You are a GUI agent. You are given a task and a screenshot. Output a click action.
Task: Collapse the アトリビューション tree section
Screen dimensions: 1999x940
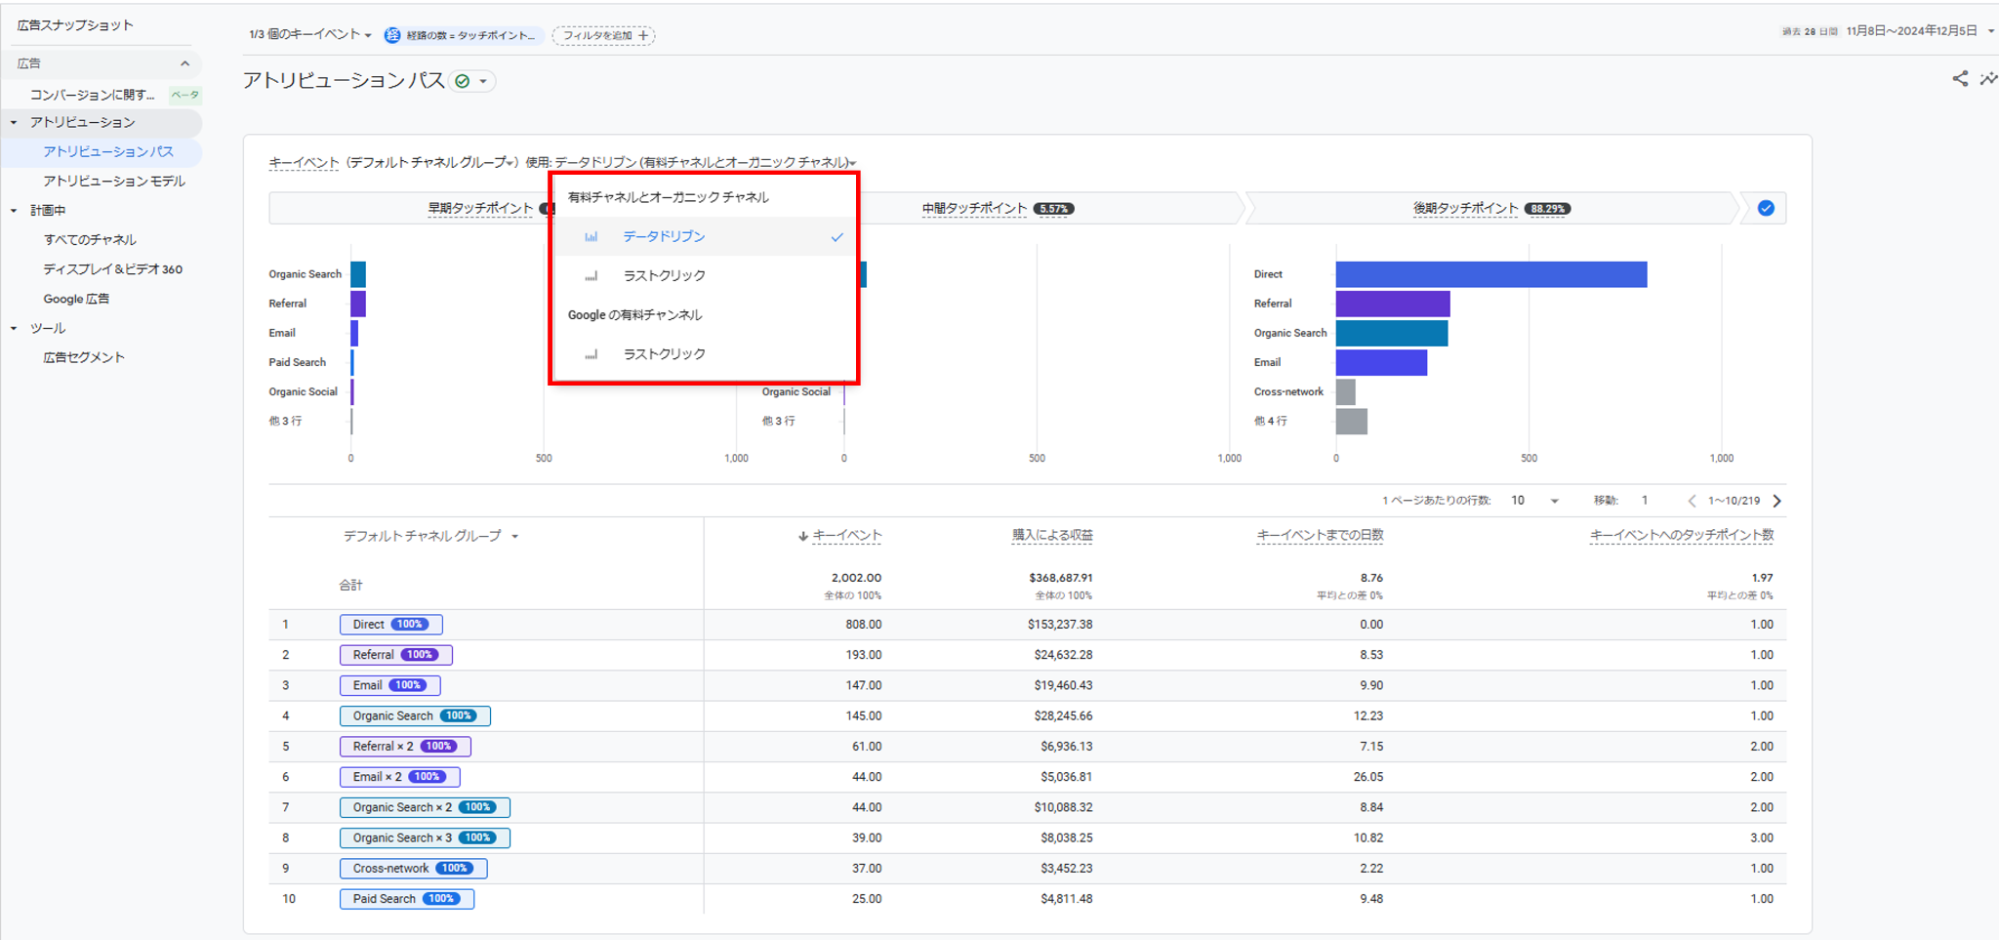pyautogui.click(x=13, y=122)
